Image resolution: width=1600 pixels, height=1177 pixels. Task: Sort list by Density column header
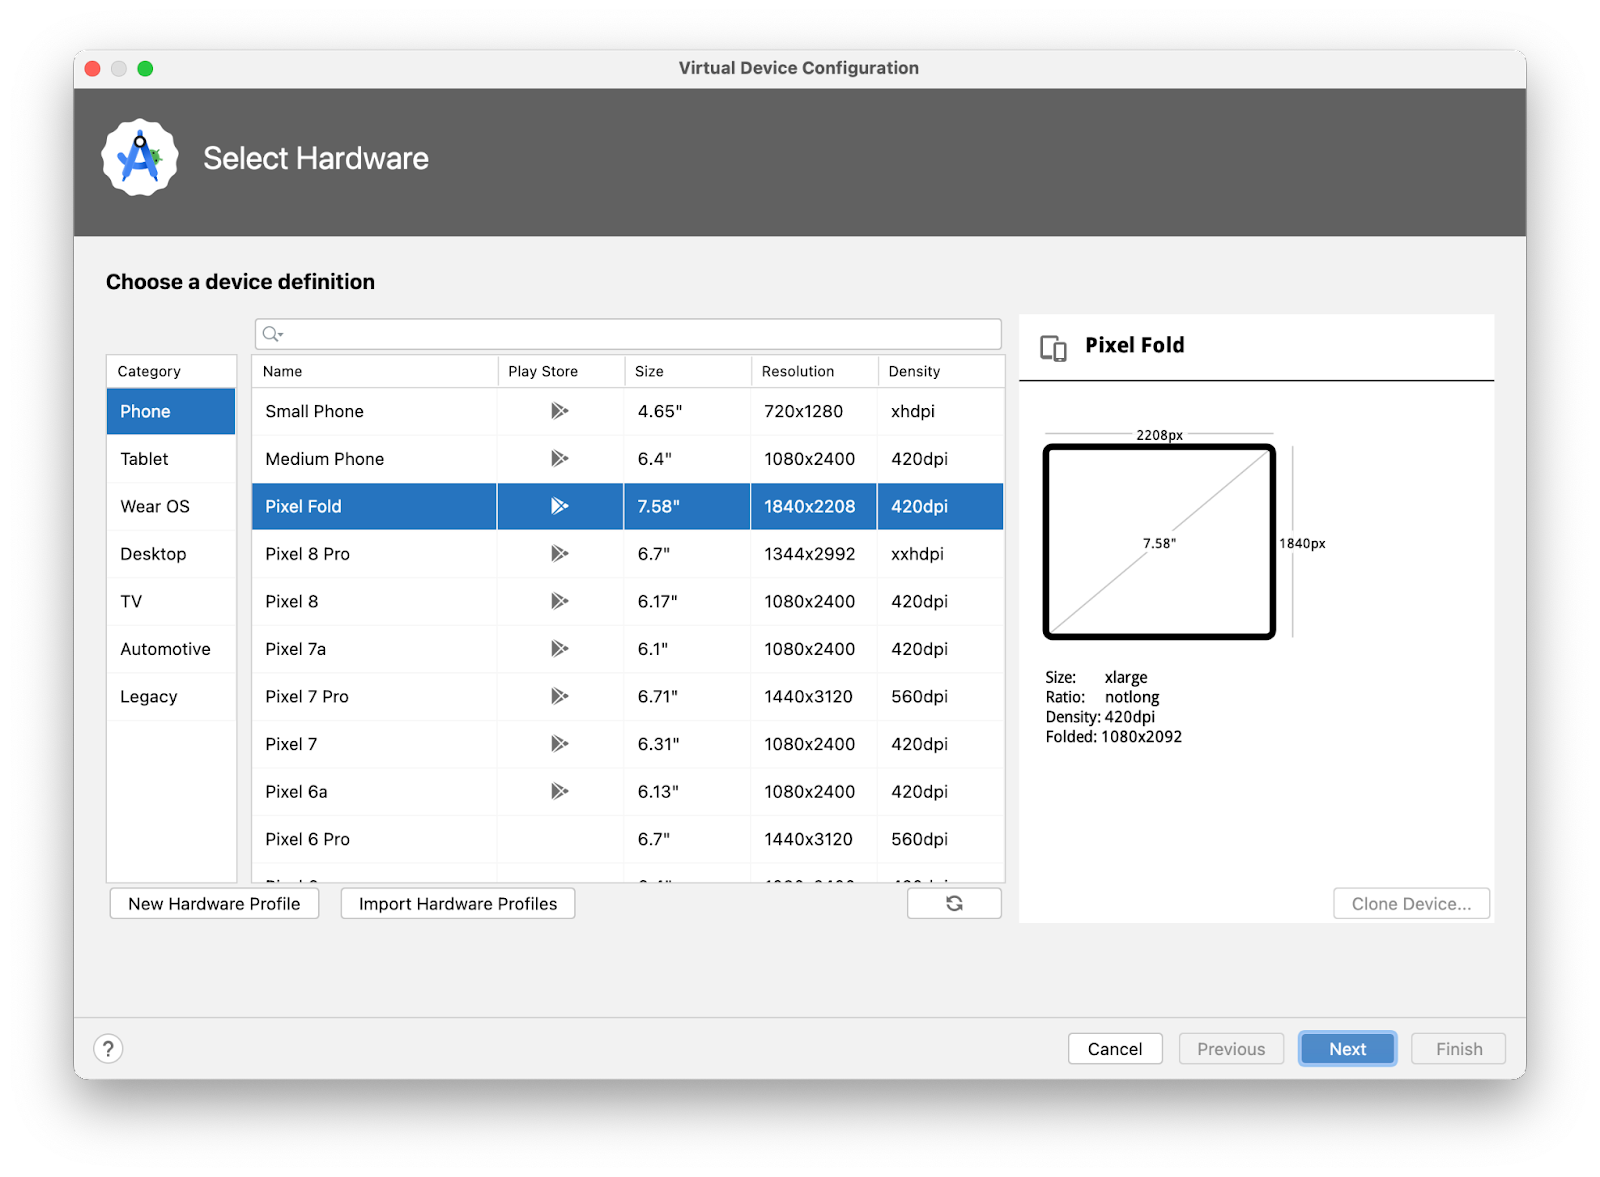coord(914,371)
